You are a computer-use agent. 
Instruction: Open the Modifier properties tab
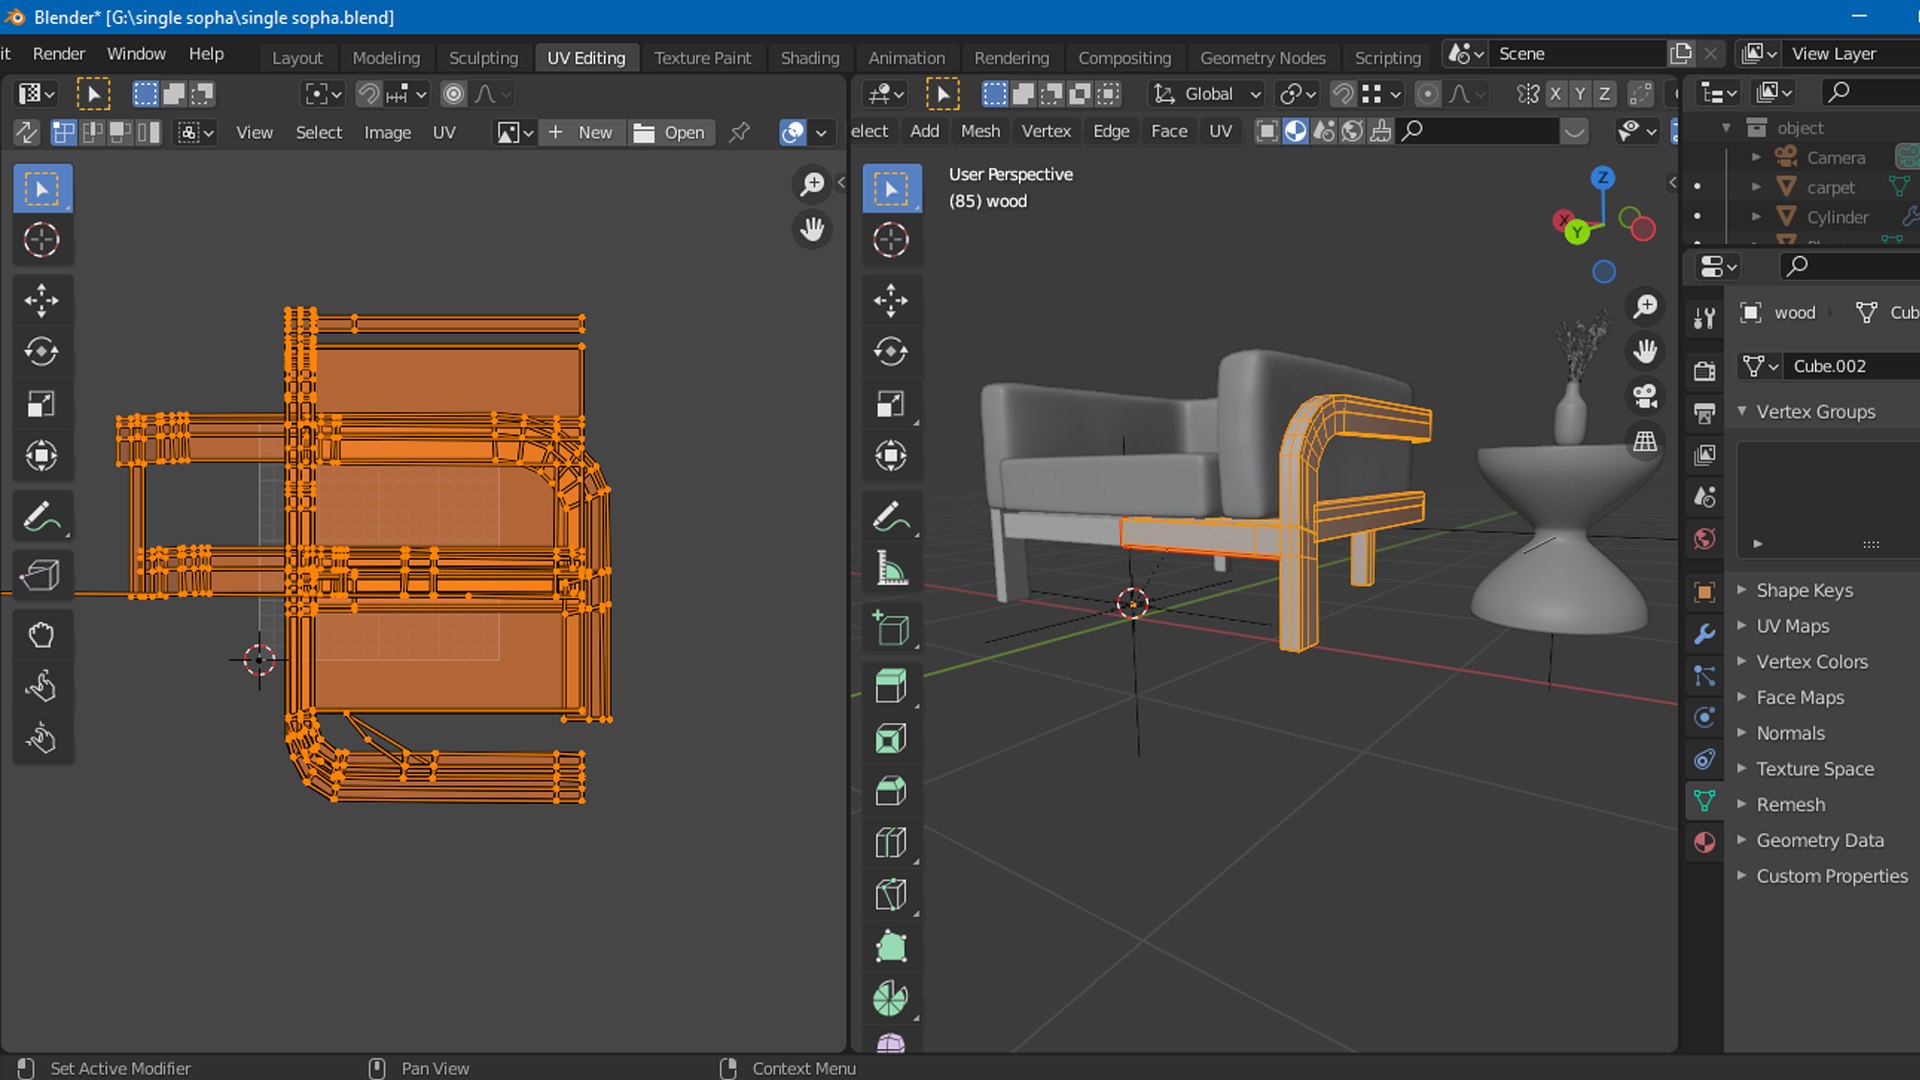point(1705,634)
